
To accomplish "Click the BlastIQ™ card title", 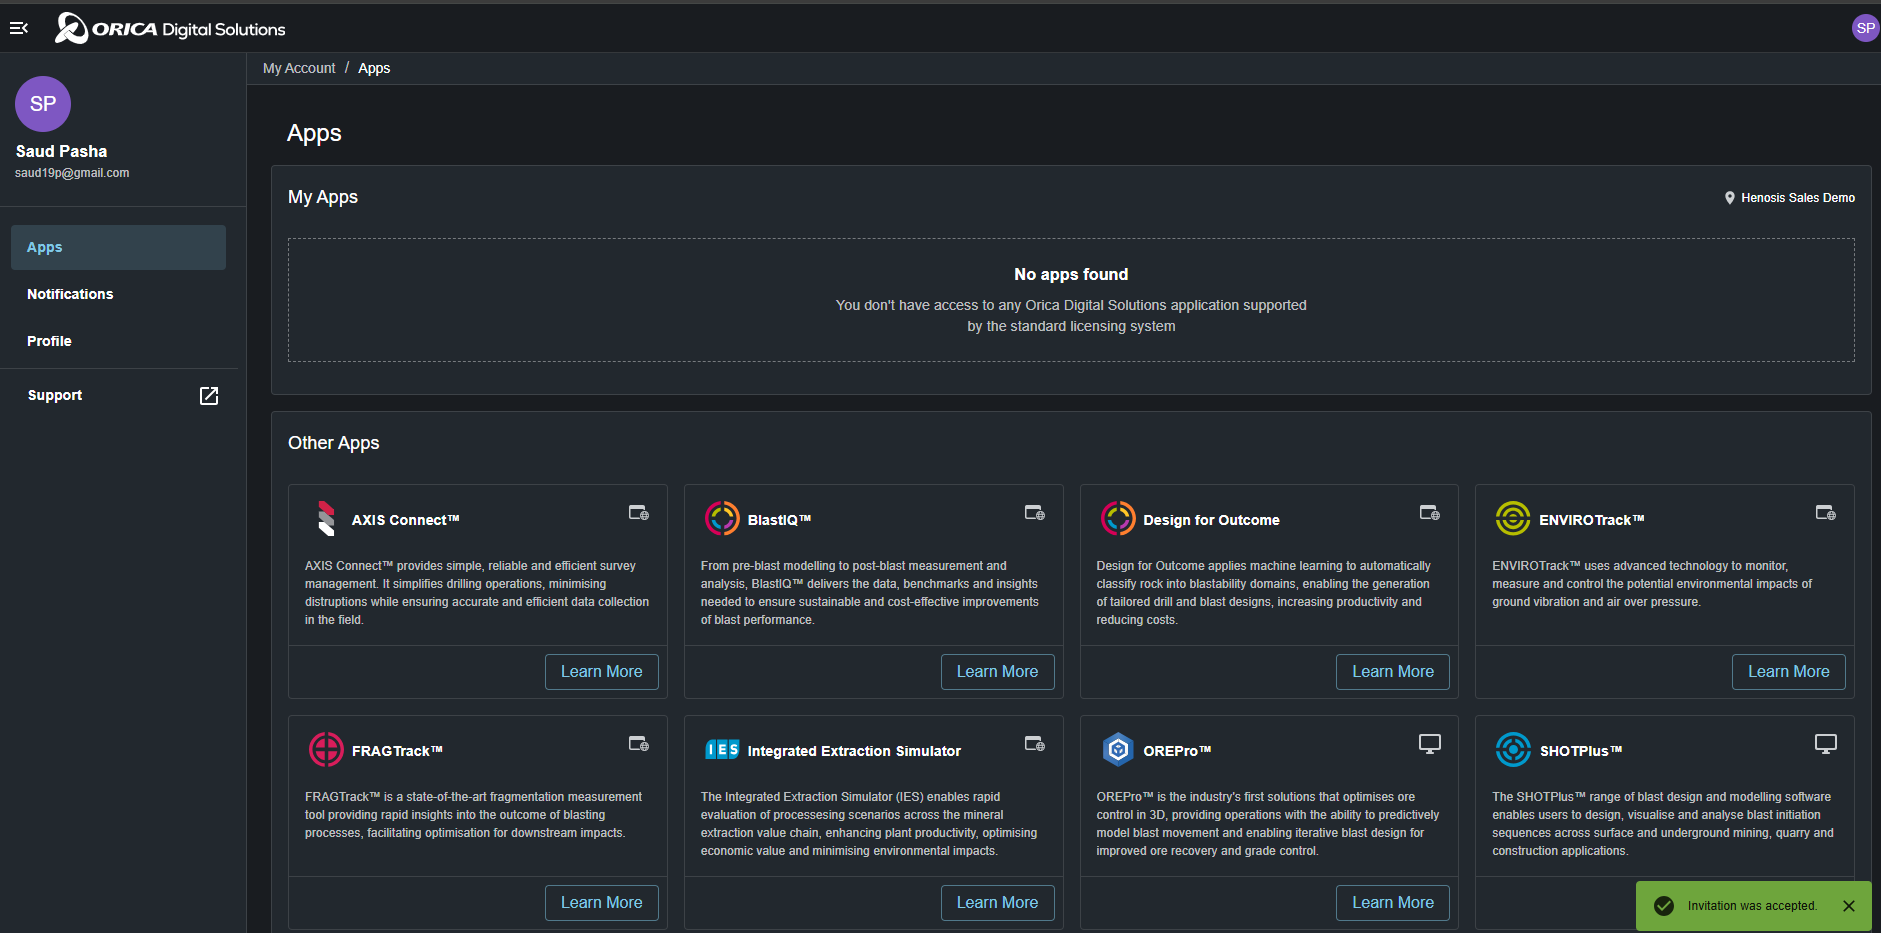I will (779, 520).
